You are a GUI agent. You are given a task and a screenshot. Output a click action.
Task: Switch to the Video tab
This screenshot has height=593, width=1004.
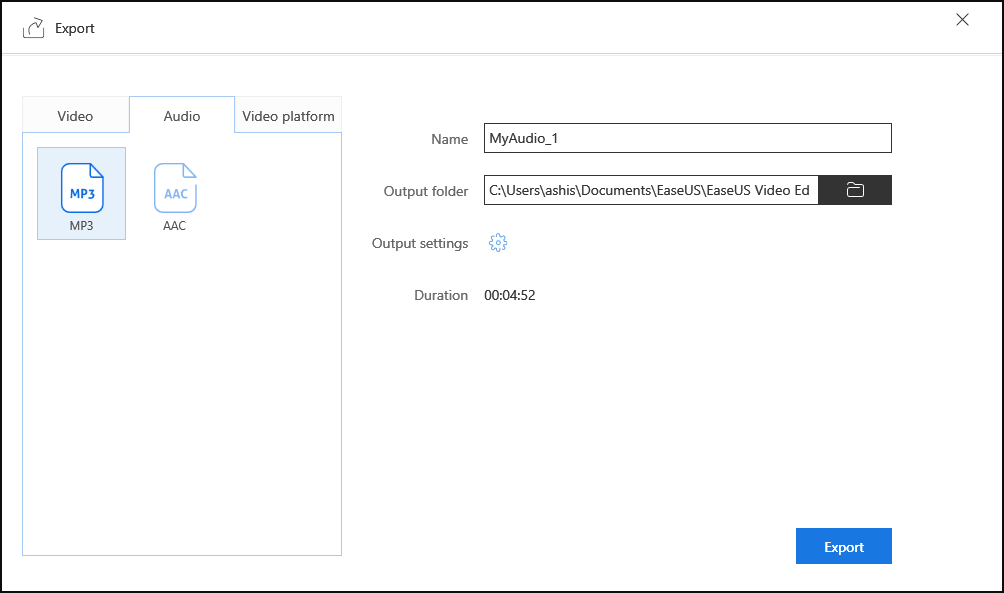pyautogui.click(x=75, y=116)
